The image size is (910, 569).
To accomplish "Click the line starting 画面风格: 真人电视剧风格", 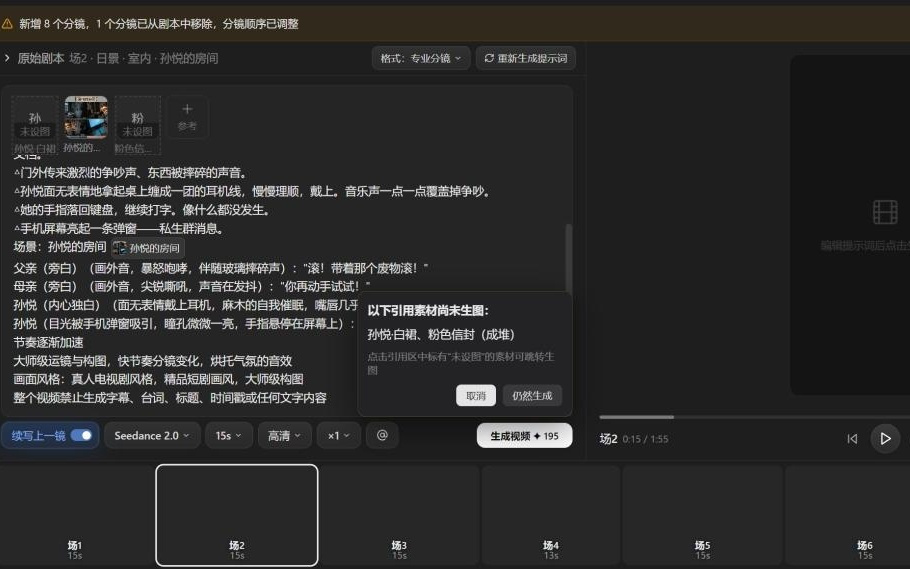I will pos(158,379).
